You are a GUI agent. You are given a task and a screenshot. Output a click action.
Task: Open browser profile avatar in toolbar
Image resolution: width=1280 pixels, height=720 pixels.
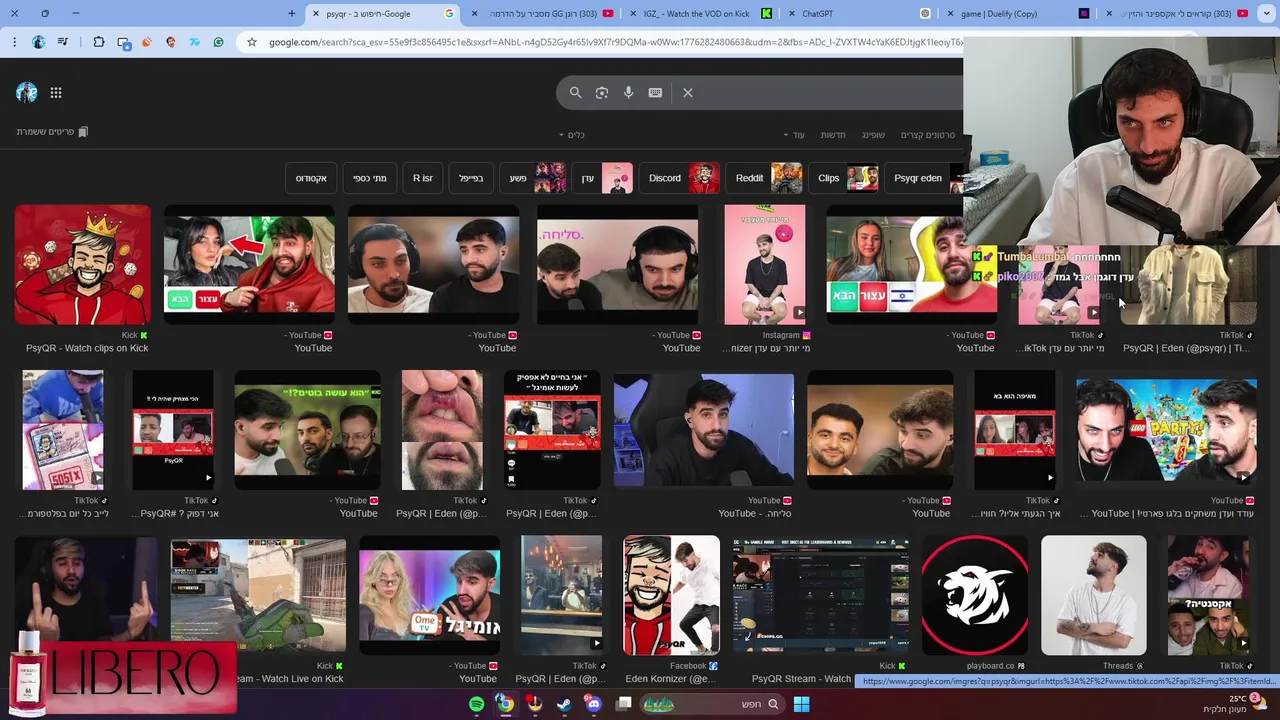click(39, 42)
